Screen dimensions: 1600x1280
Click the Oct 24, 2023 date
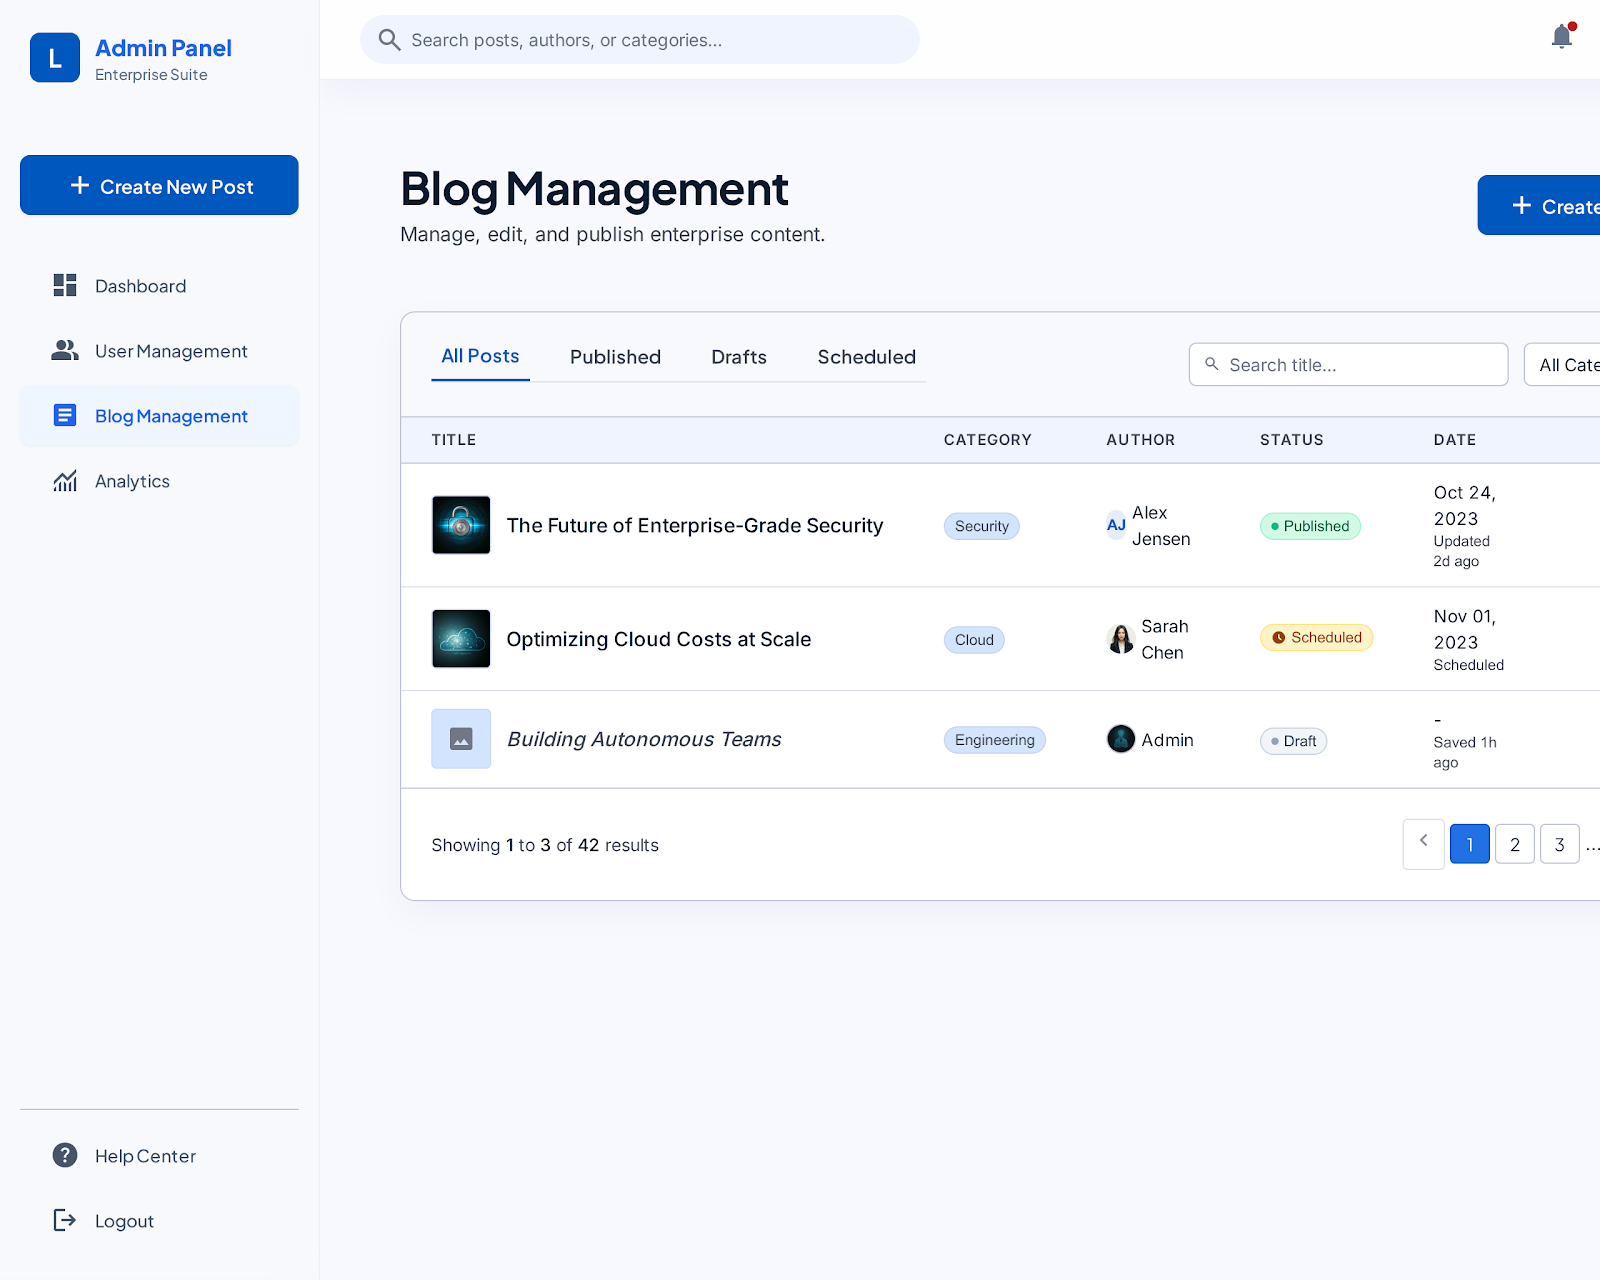pyautogui.click(x=1465, y=505)
